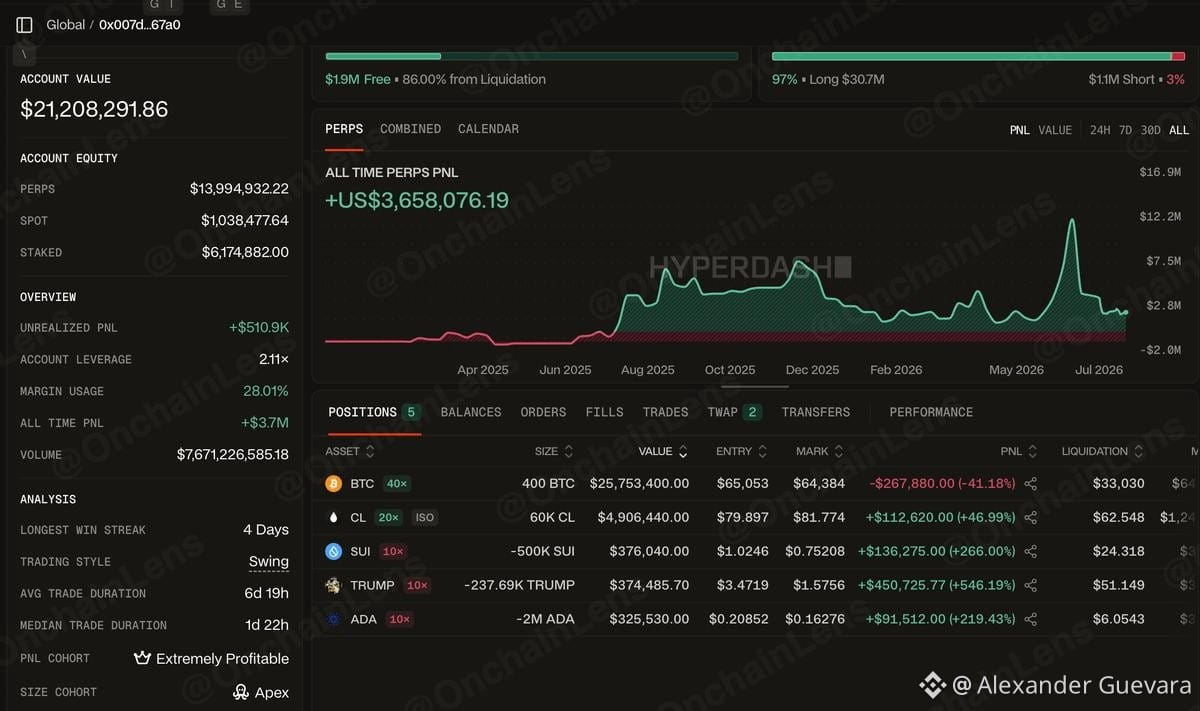
Task: Click BTC value $25,753,400.00
Action: (x=639, y=484)
